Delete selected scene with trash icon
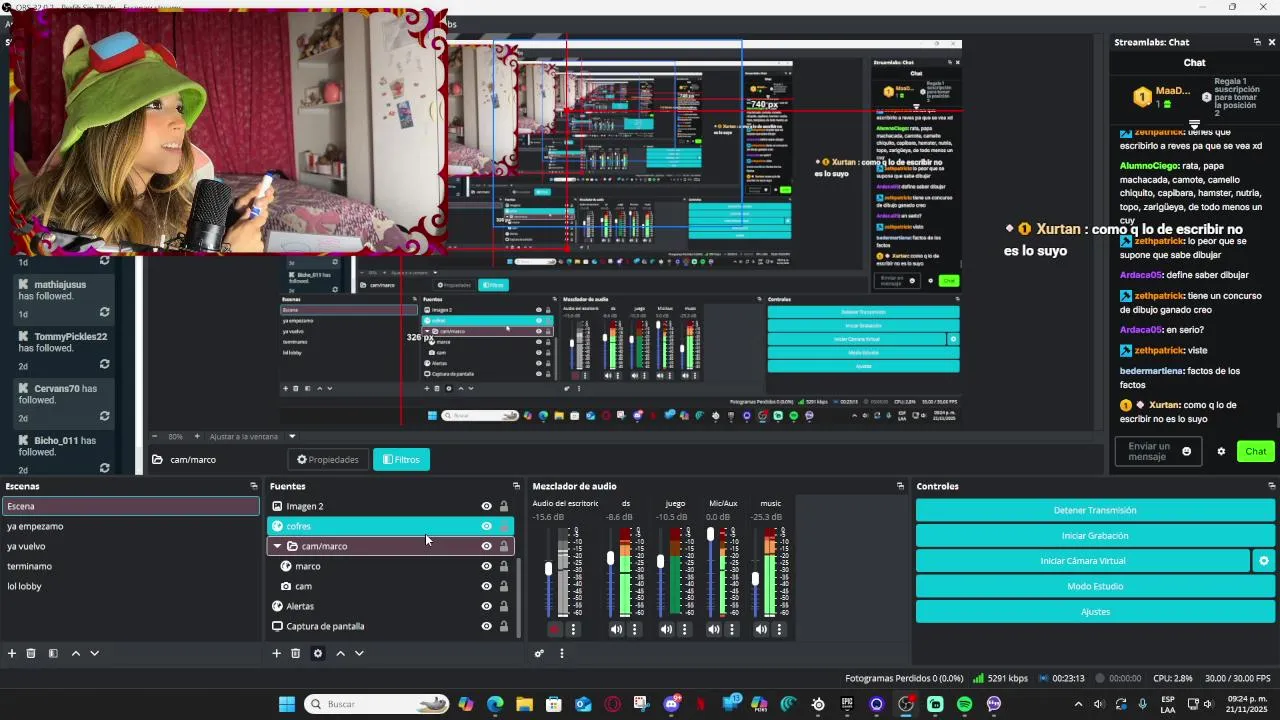 (x=31, y=653)
